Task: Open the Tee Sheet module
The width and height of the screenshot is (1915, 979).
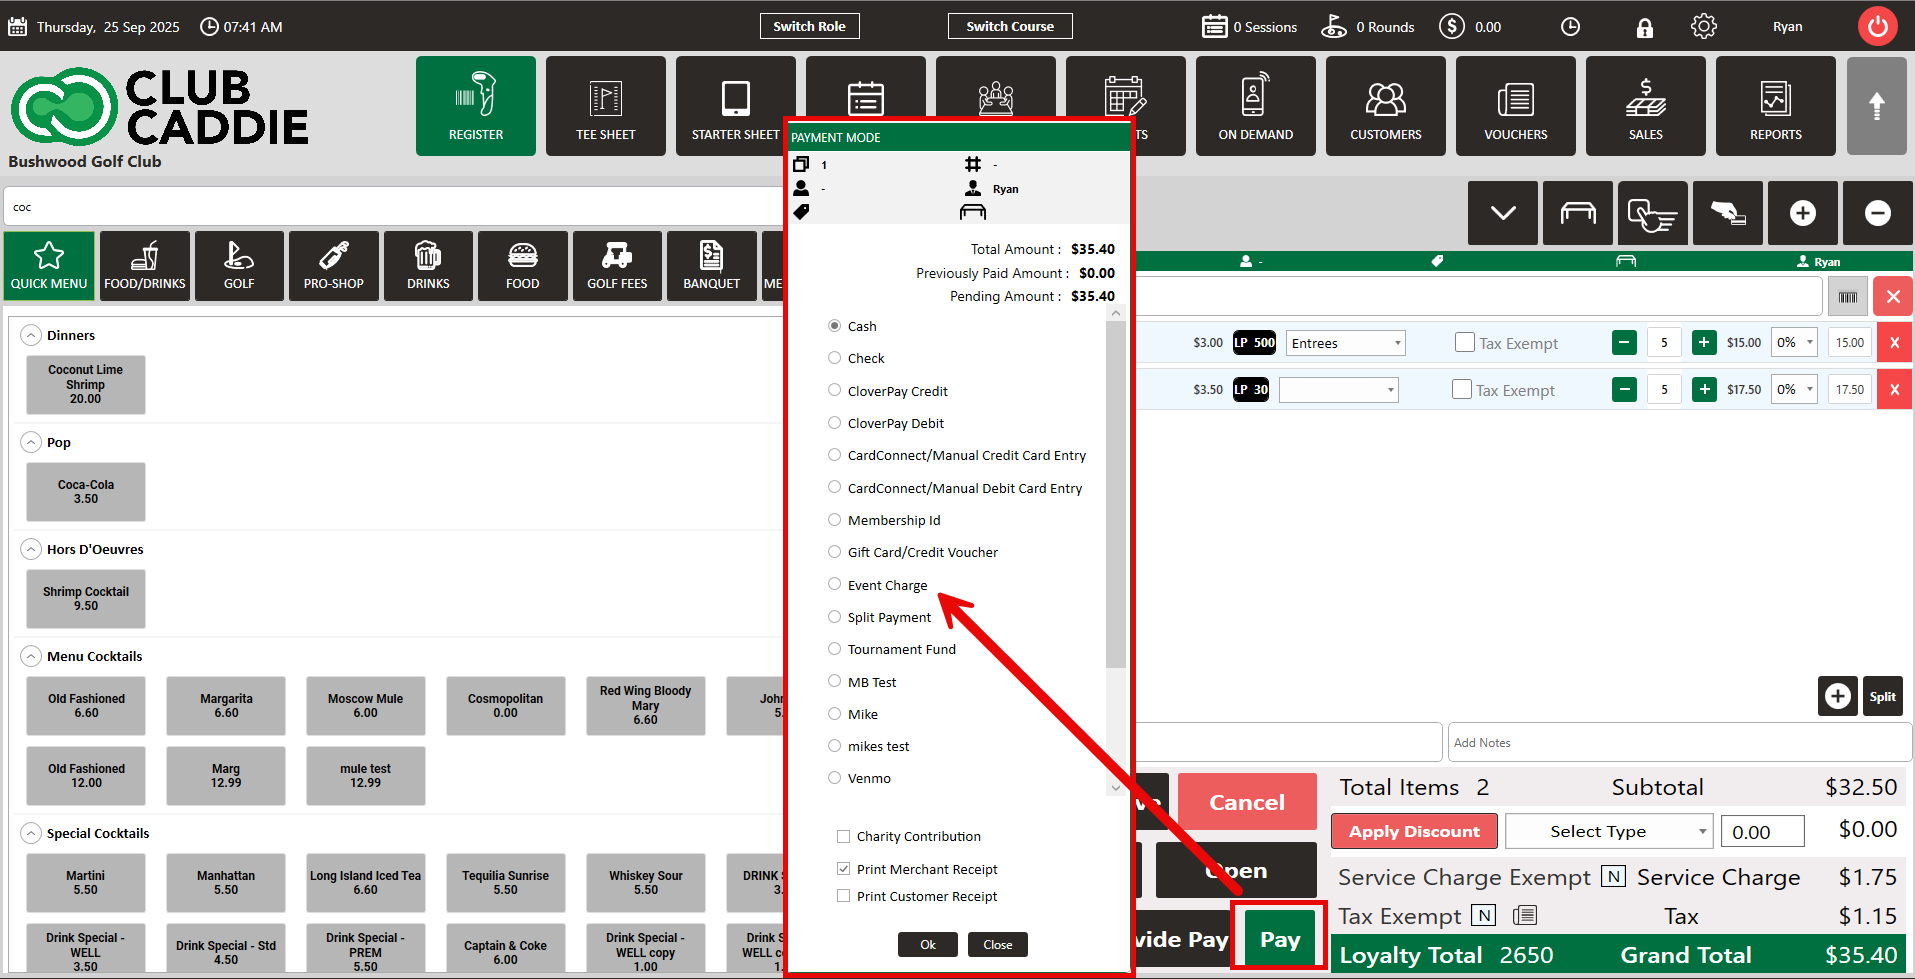Action: 605,106
